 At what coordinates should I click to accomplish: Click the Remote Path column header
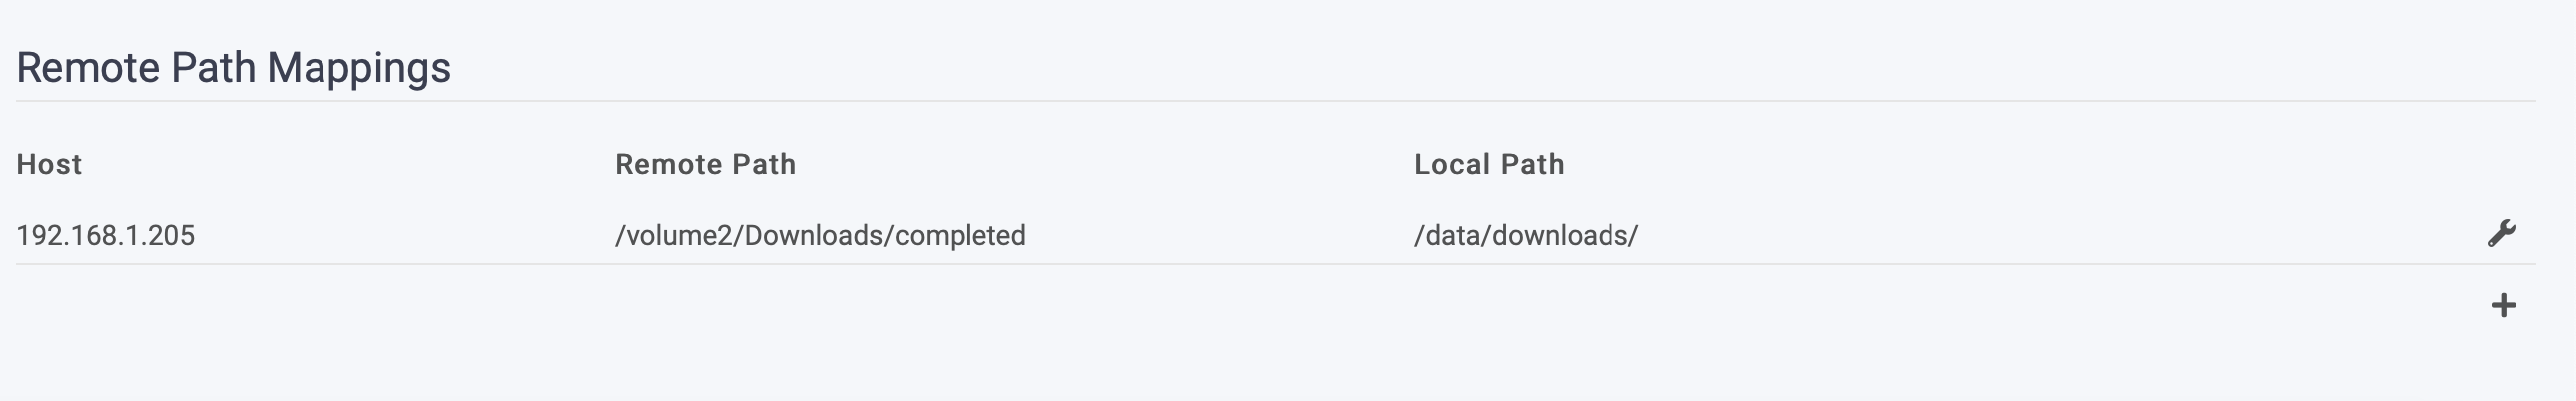point(705,164)
